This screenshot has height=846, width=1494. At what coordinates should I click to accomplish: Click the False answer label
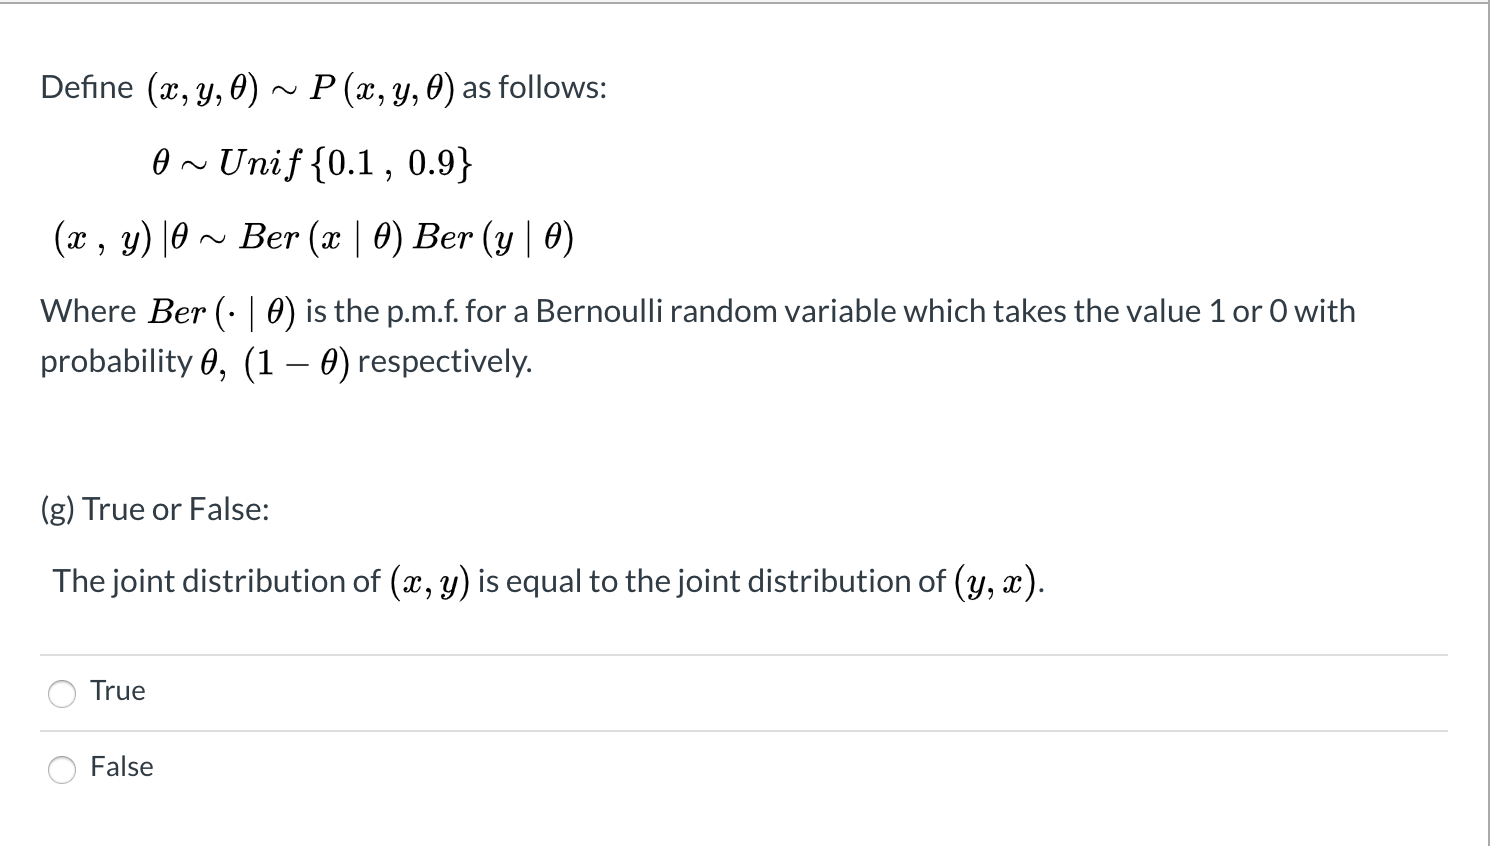[x=122, y=767]
